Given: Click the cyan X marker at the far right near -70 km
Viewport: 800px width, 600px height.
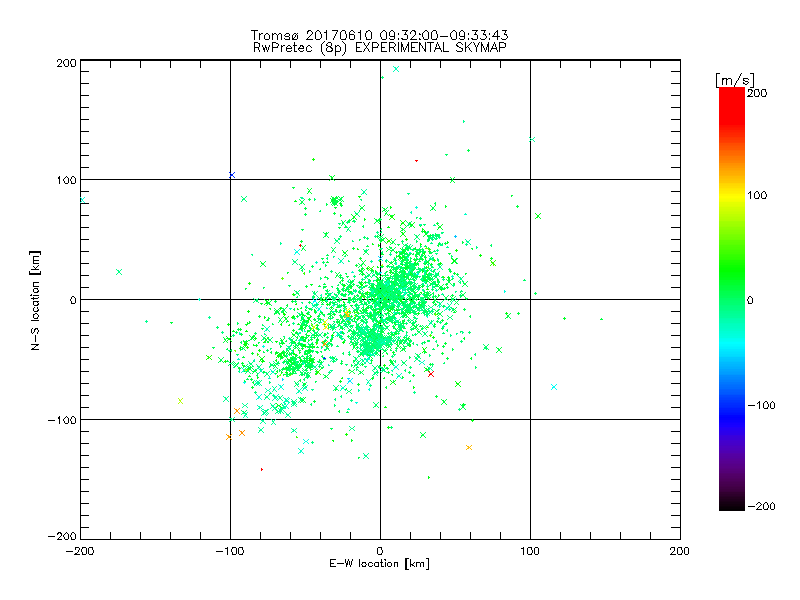Looking at the screenshot, I should point(554,387).
